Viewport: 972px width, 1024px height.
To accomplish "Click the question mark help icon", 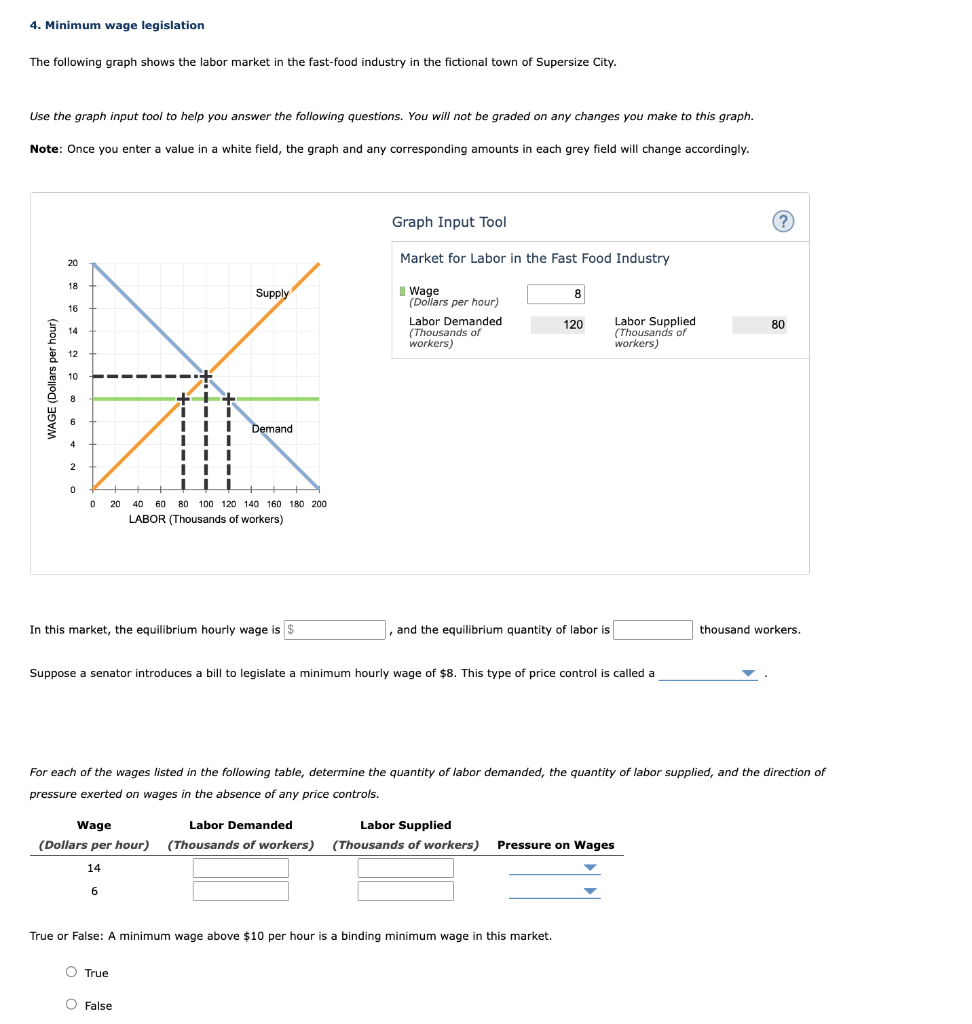I will coord(783,222).
